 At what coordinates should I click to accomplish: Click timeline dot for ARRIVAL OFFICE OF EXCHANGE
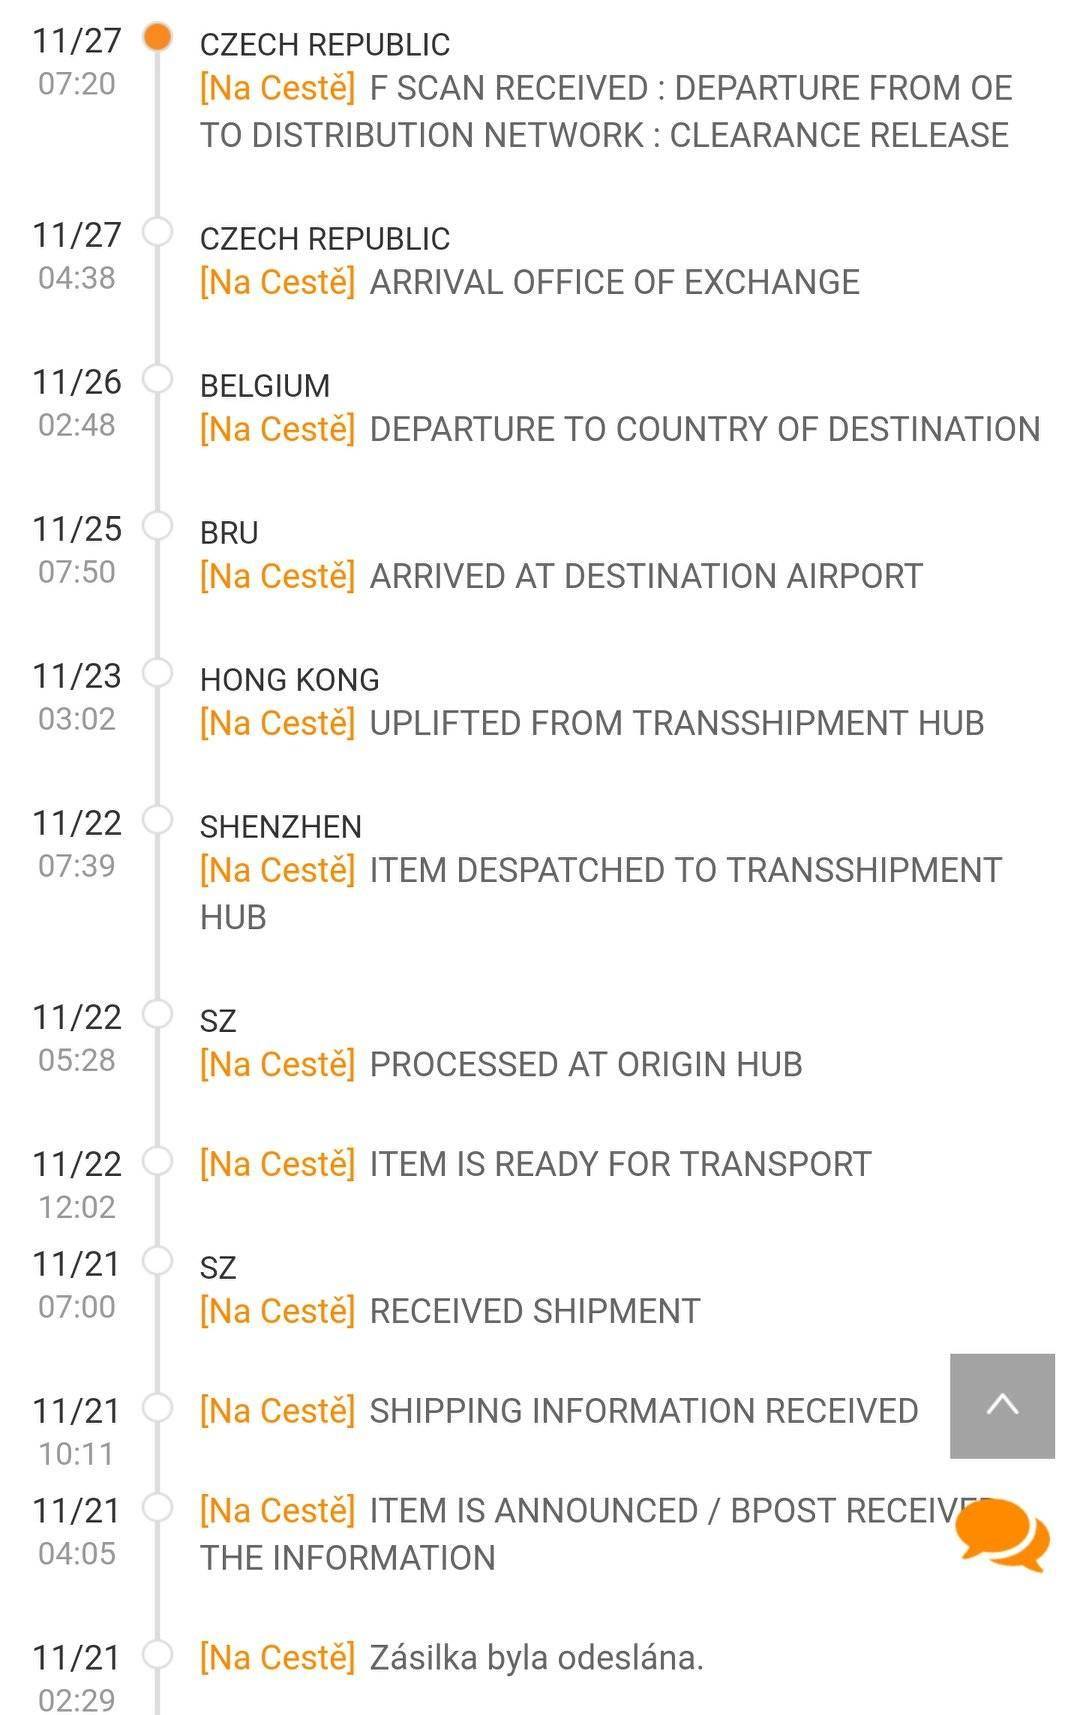(157, 232)
